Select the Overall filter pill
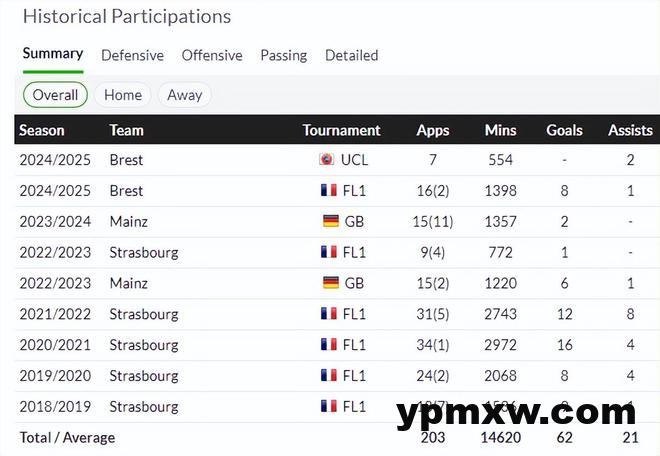660x456 pixels. pyautogui.click(x=55, y=95)
